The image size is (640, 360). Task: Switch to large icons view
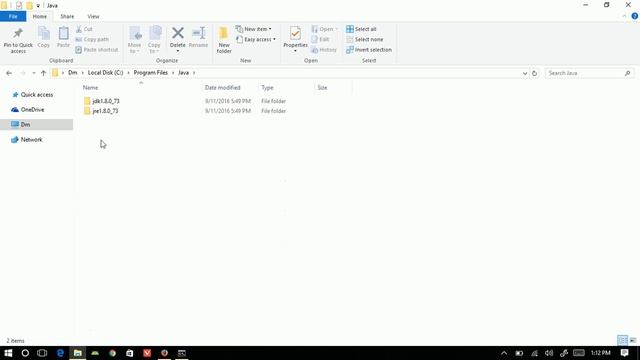click(x=633, y=340)
